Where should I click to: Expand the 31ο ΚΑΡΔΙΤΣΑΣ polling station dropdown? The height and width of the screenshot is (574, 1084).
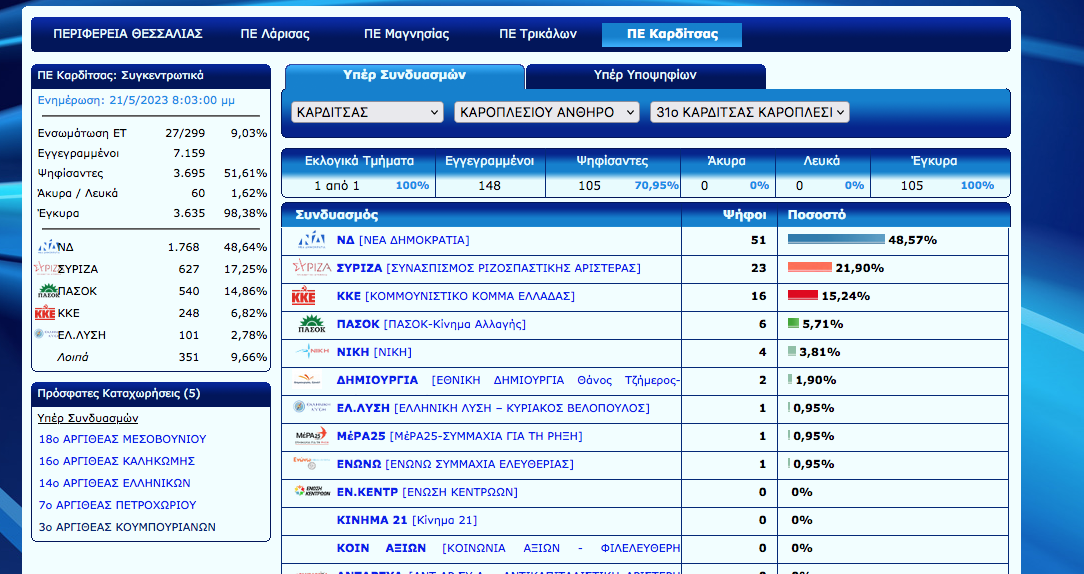(x=749, y=112)
